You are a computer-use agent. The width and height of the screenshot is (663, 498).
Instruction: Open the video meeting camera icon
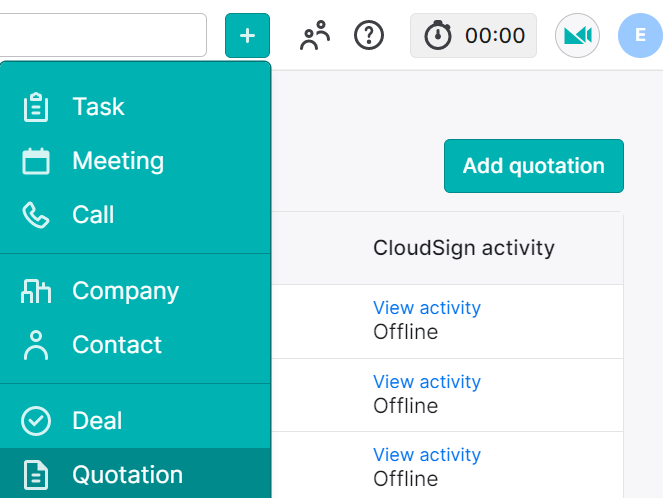pyautogui.click(x=577, y=36)
